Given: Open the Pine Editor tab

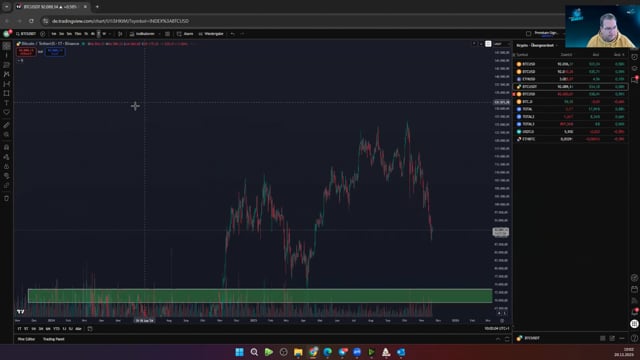Looking at the screenshot, I should (26, 339).
